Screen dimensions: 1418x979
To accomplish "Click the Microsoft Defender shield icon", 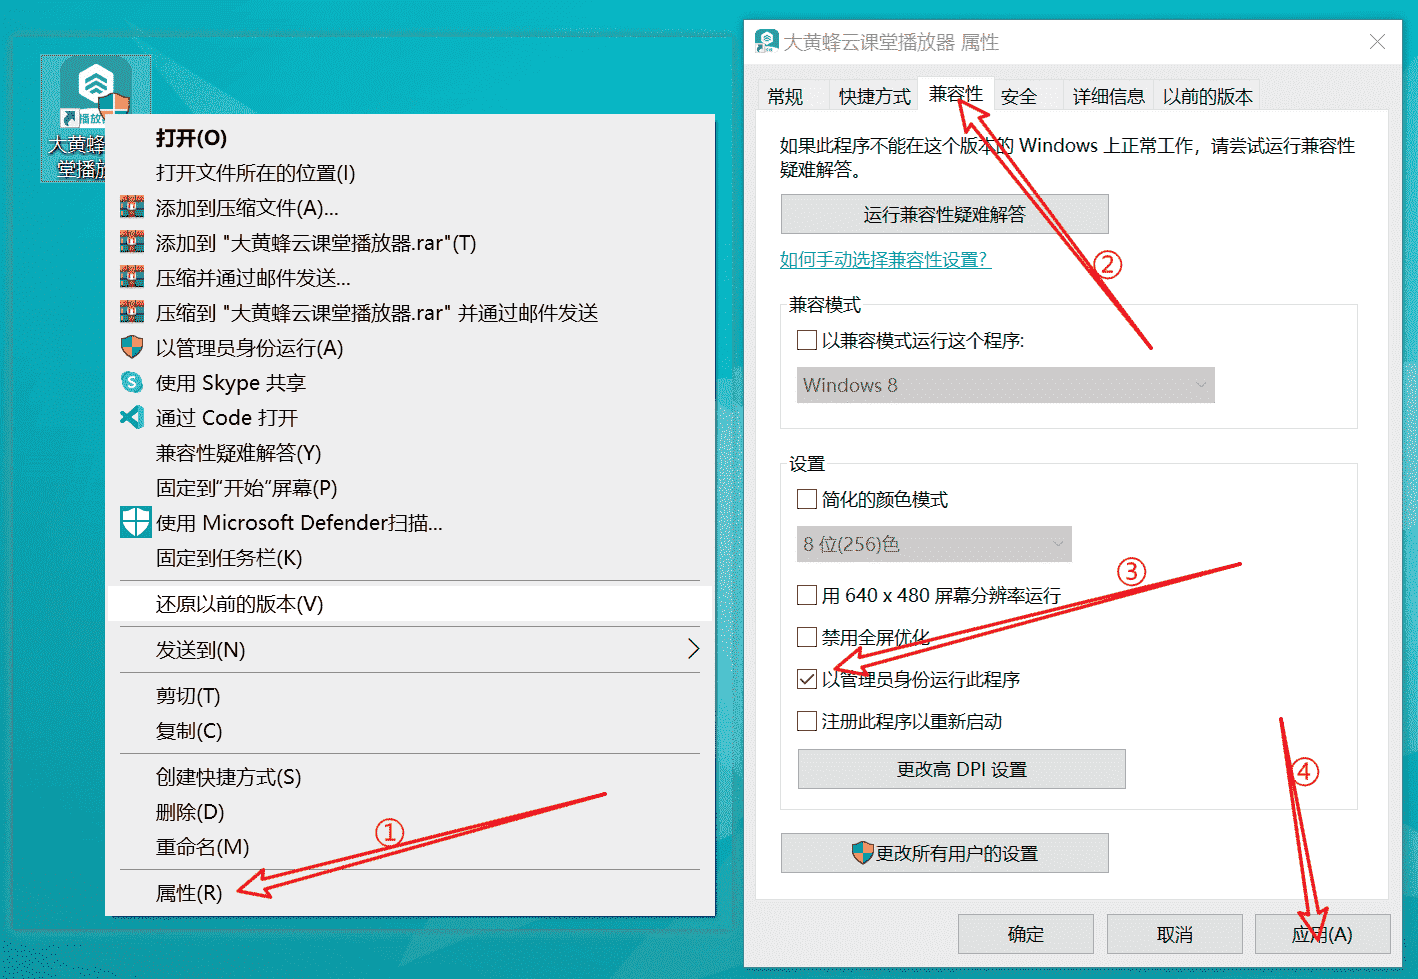I will (x=135, y=522).
